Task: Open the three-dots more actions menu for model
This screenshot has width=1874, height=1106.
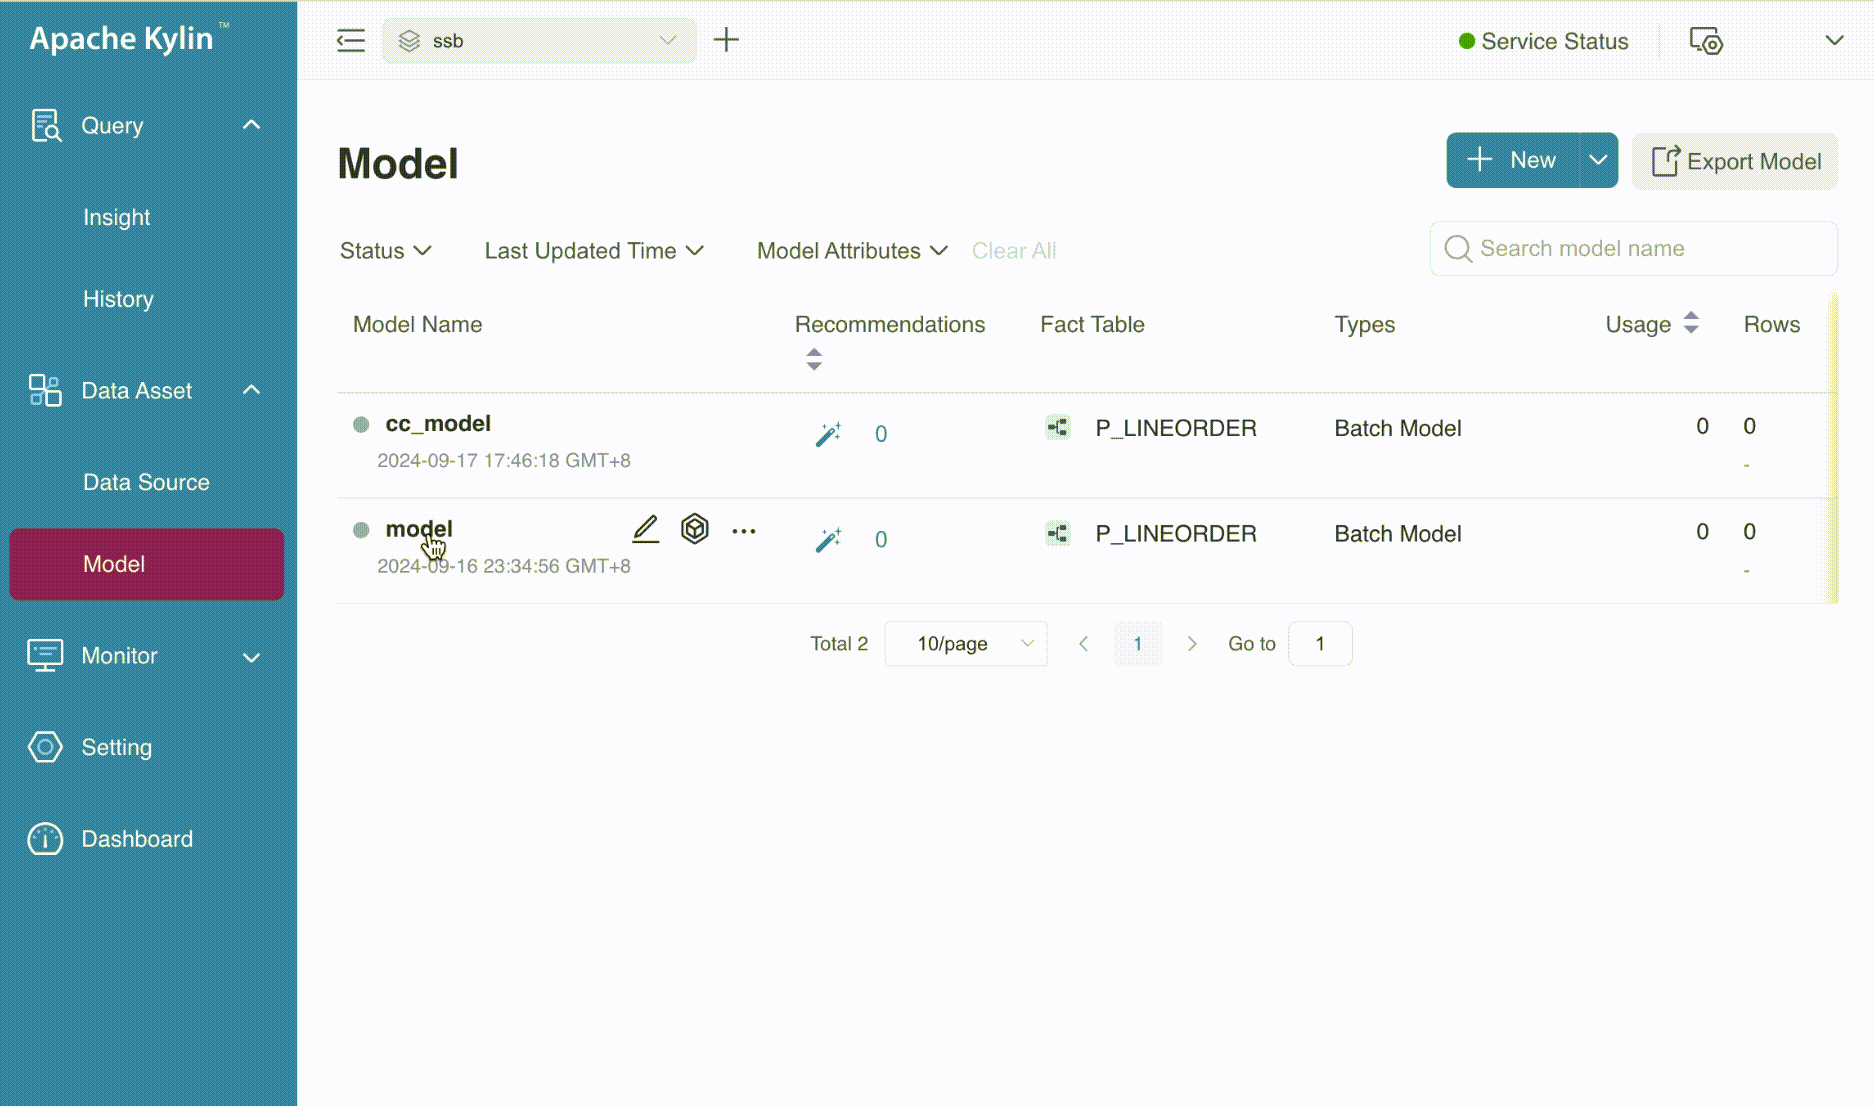Action: 744,531
